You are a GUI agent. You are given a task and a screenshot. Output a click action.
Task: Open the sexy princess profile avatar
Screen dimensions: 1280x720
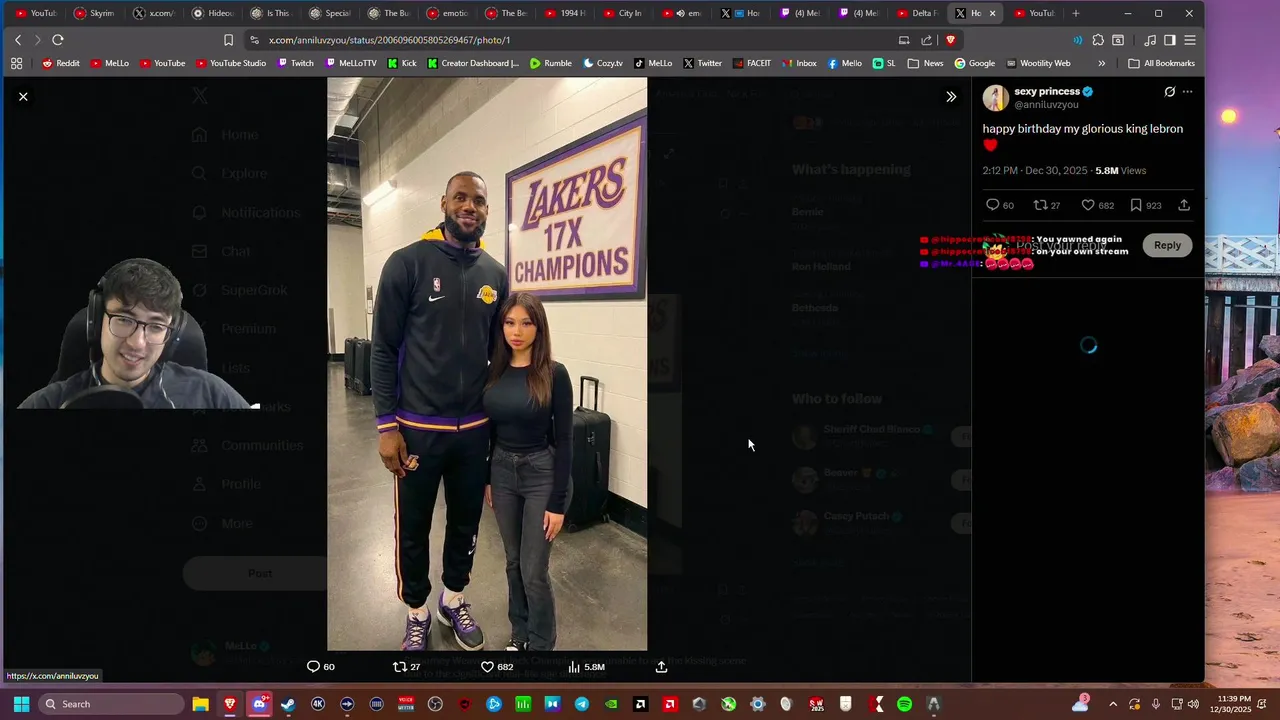click(x=995, y=98)
